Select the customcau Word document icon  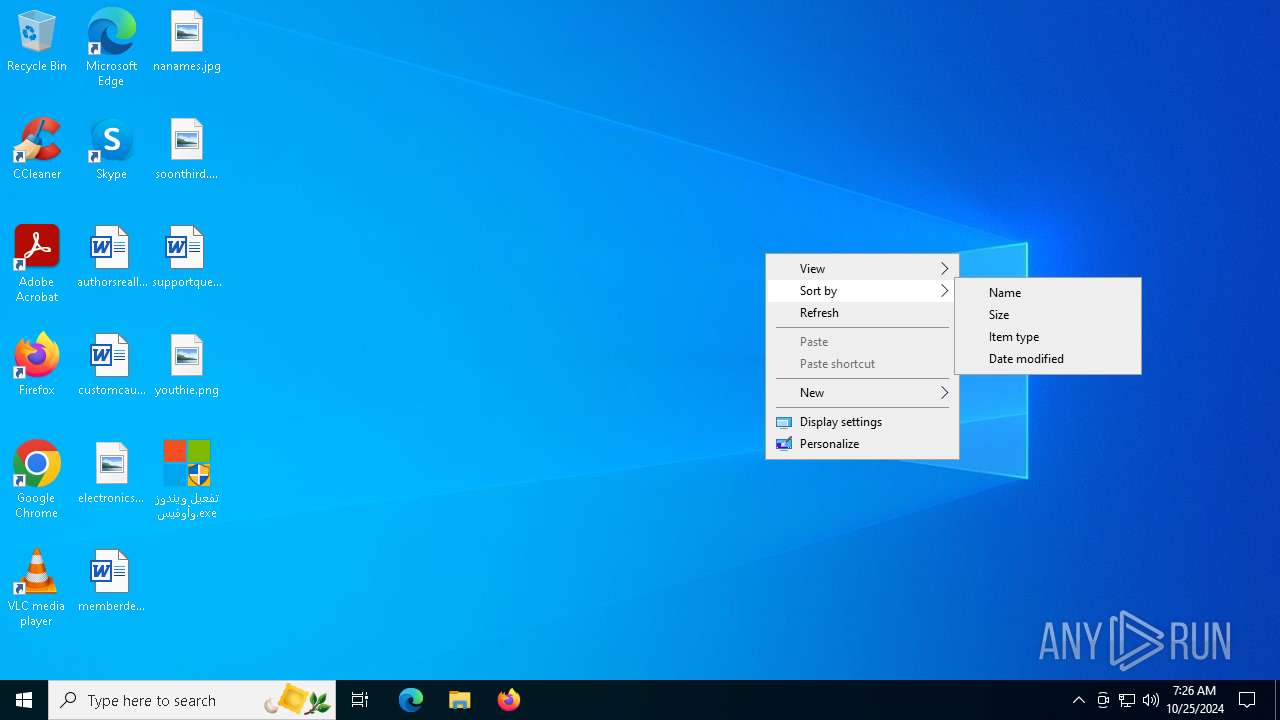coord(111,366)
